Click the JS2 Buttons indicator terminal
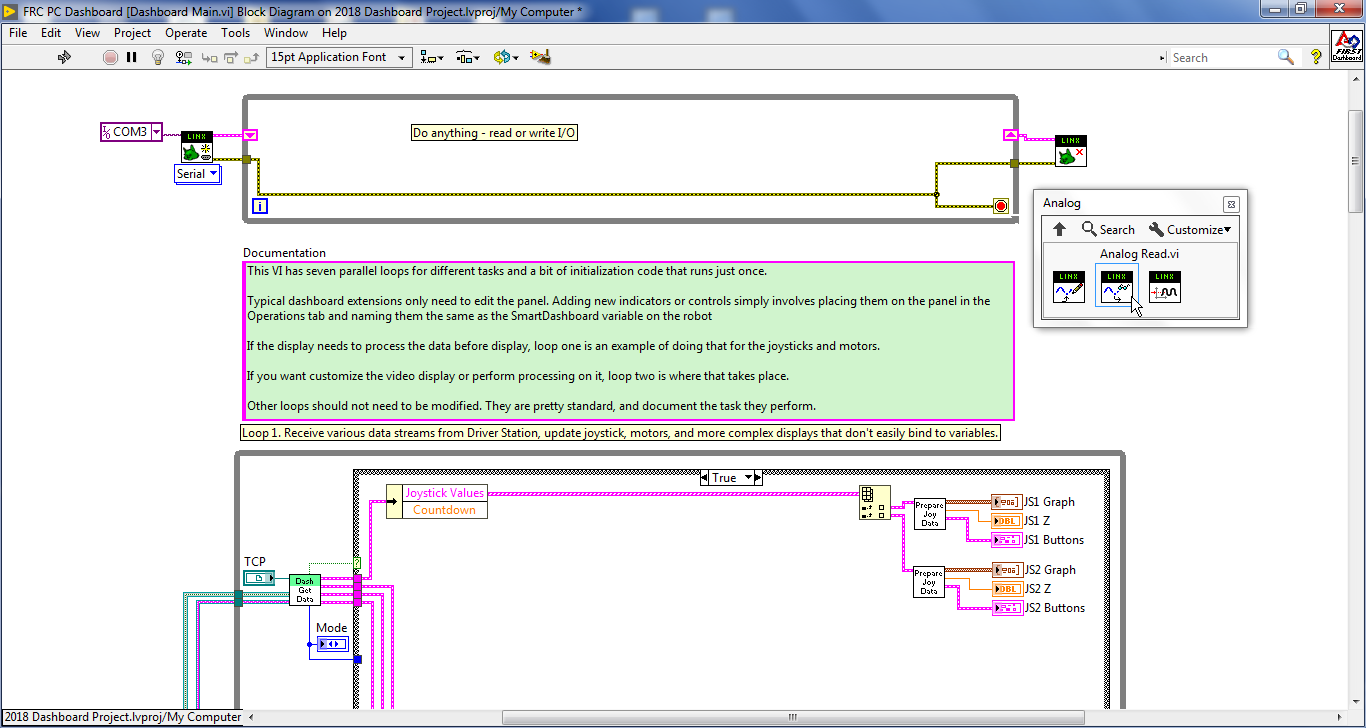 coord(1006,608)
